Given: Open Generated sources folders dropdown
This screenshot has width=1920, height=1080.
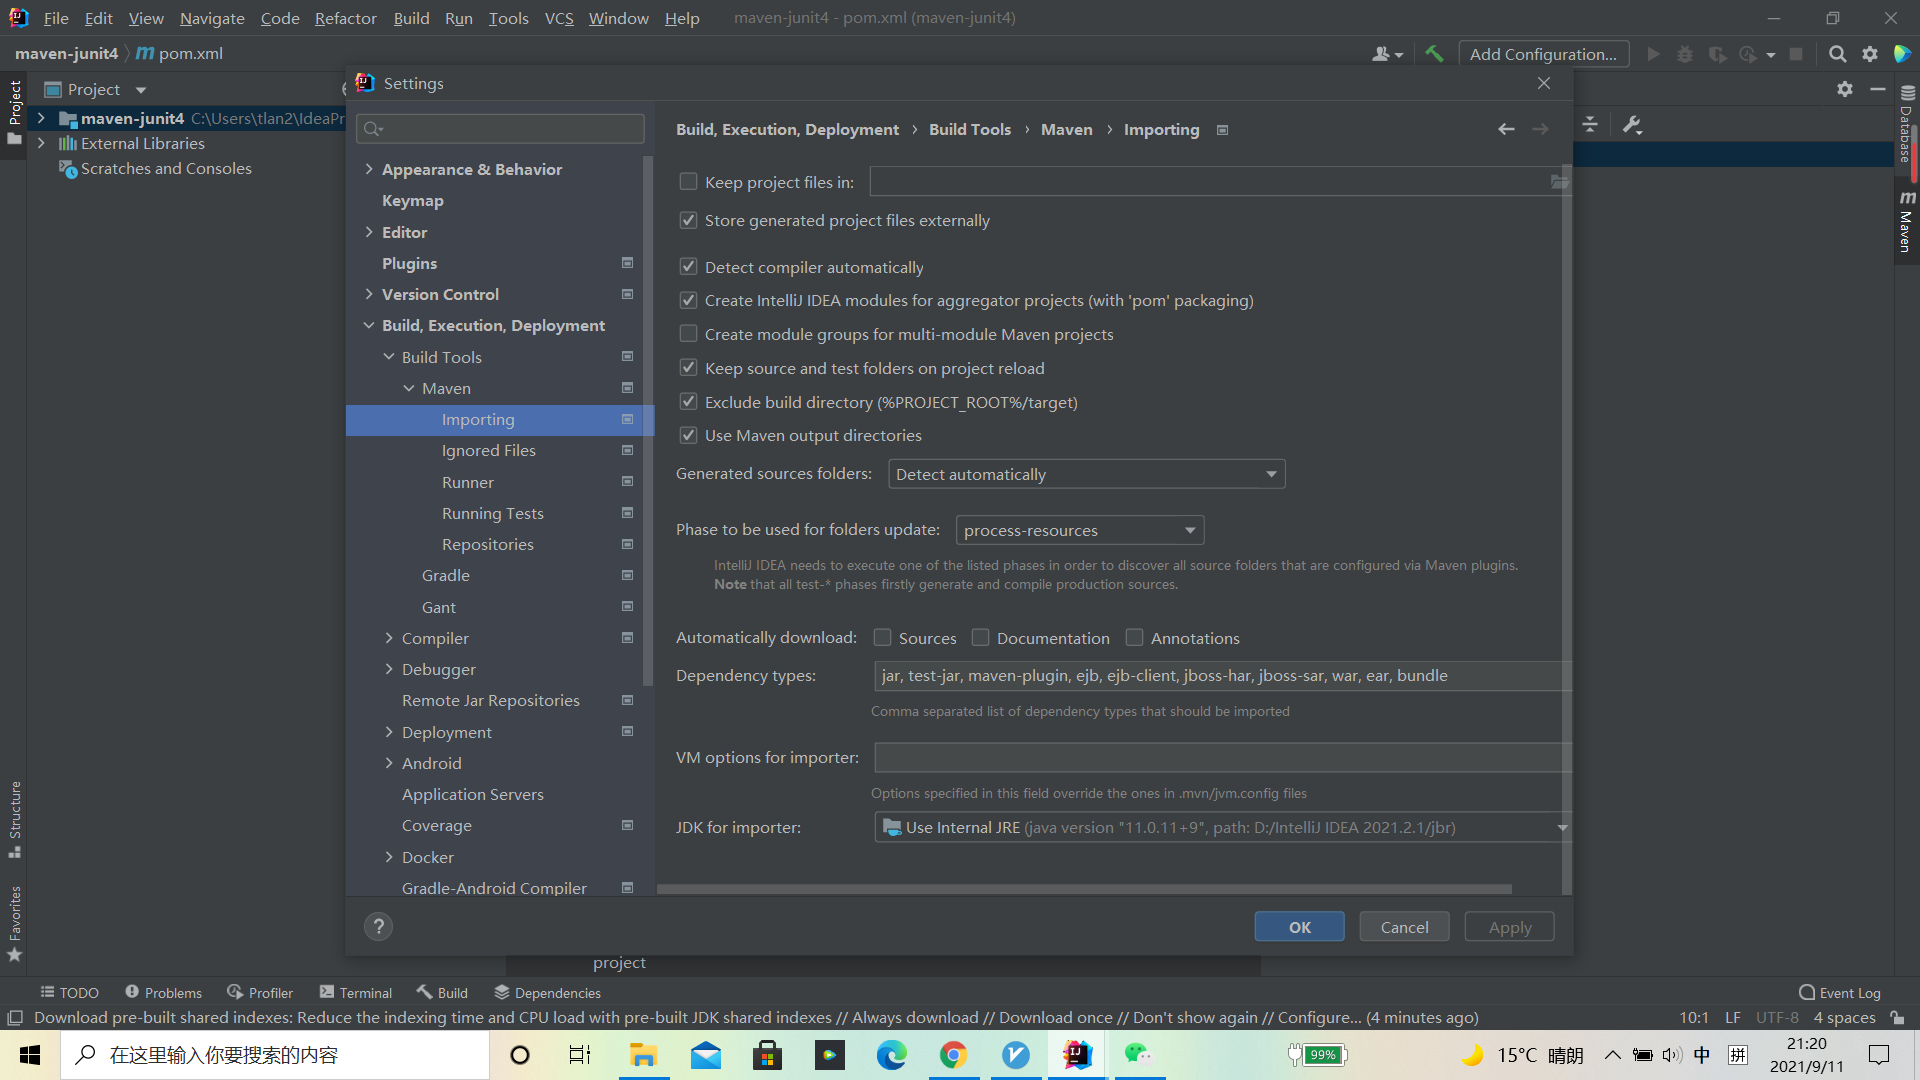Looking at the screenshot, I should coord(1086,474).
